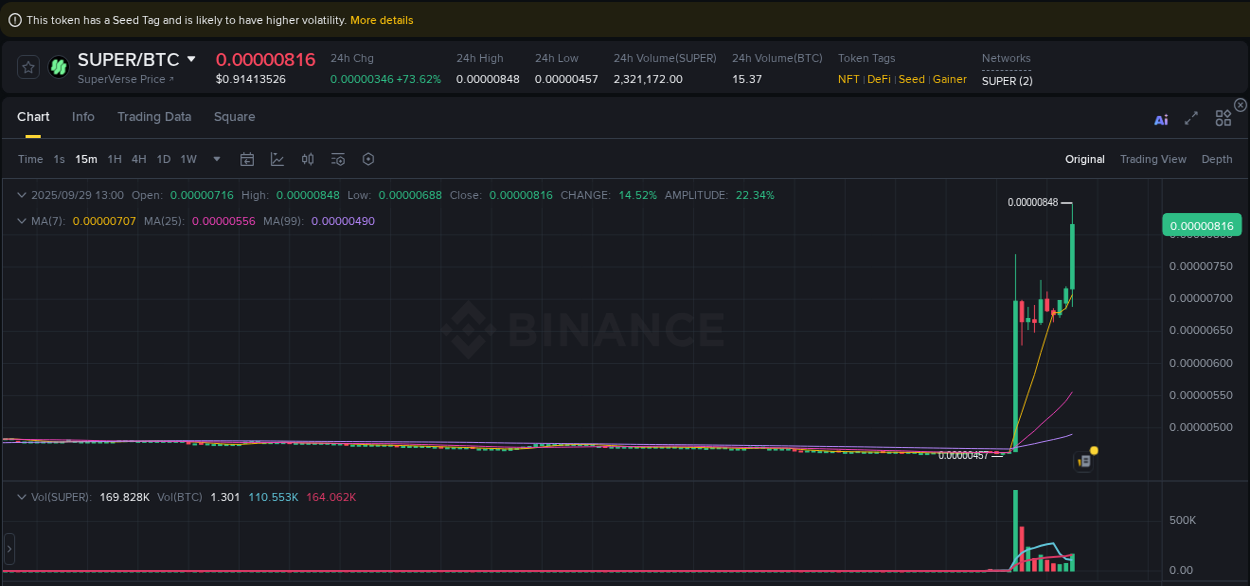
Task: Open the widgets layout panel
Action: click(1222, 117)
